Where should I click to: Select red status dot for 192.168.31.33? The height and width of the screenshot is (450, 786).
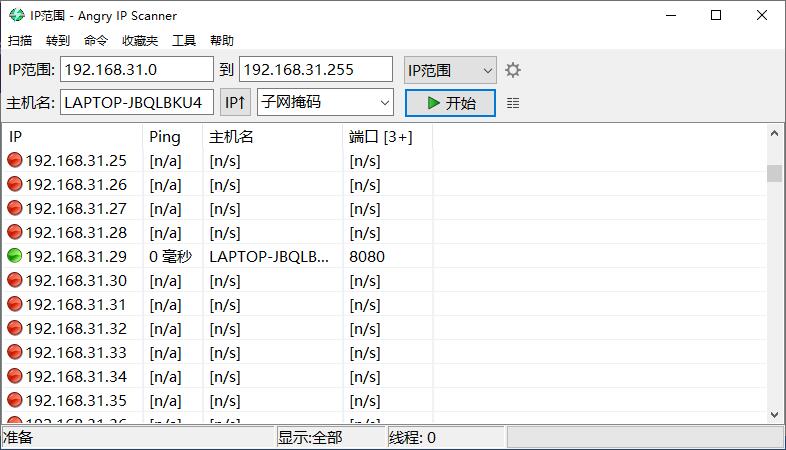click(15, 352)
